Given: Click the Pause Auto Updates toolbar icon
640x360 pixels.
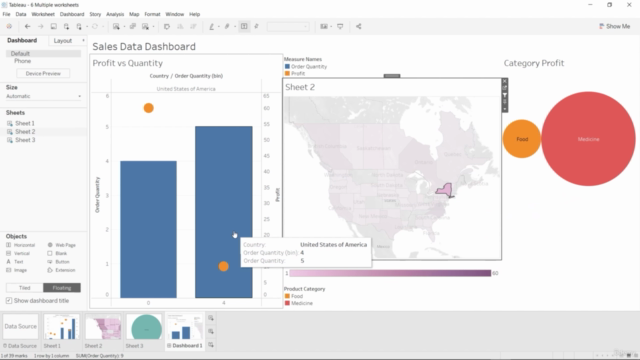Looking at the screenshot, I should coord(79,27).
